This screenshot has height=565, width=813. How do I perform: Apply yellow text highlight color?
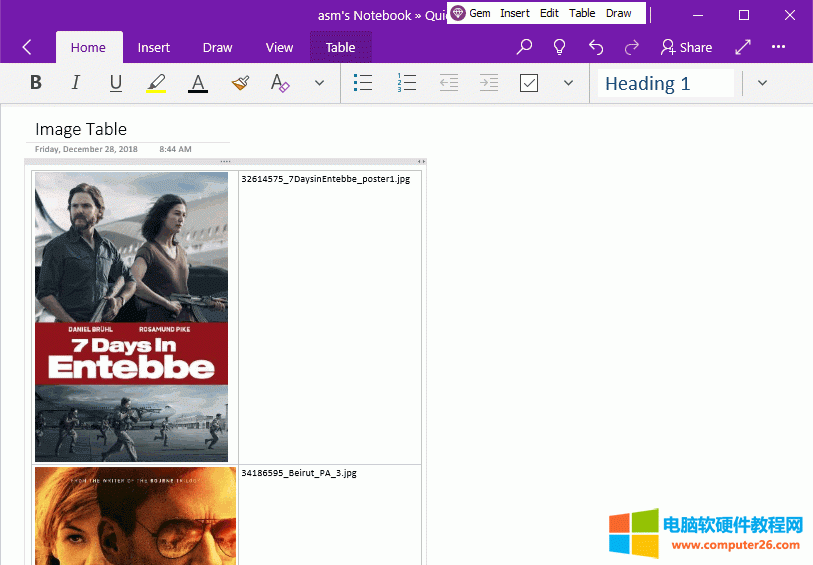[156, 83]
